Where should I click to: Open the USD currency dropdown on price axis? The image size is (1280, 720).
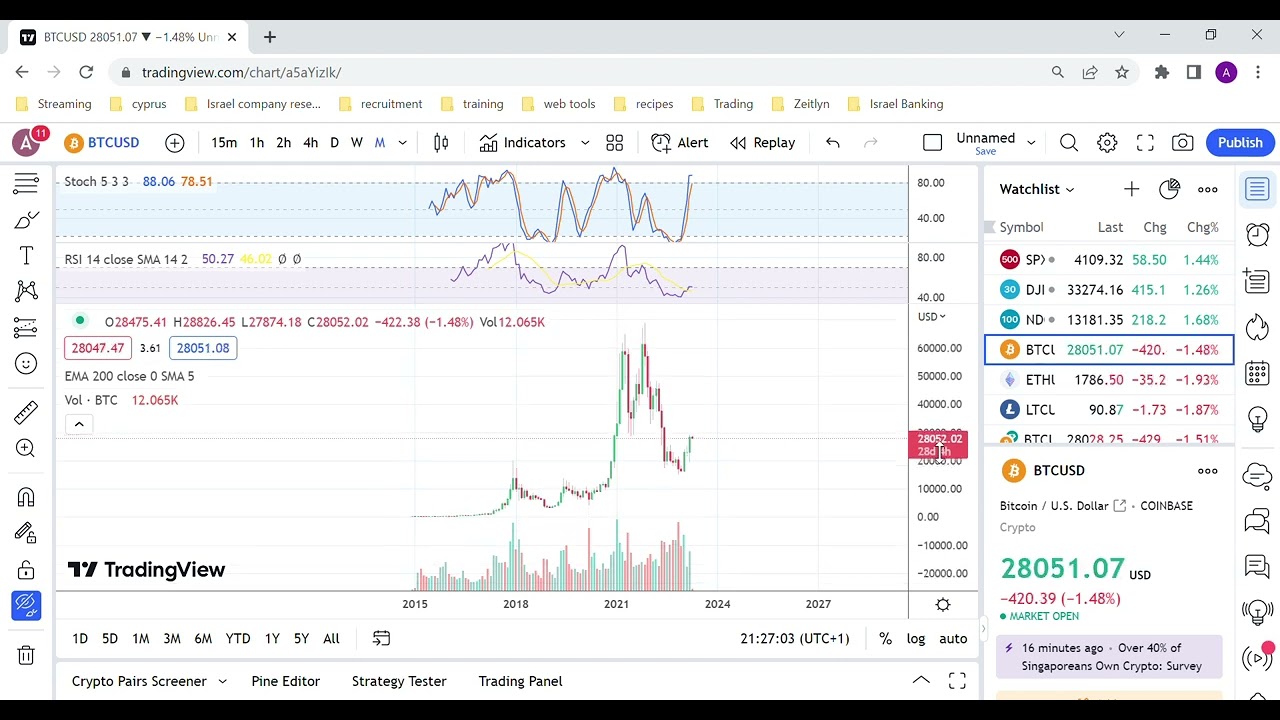[932, 317]
